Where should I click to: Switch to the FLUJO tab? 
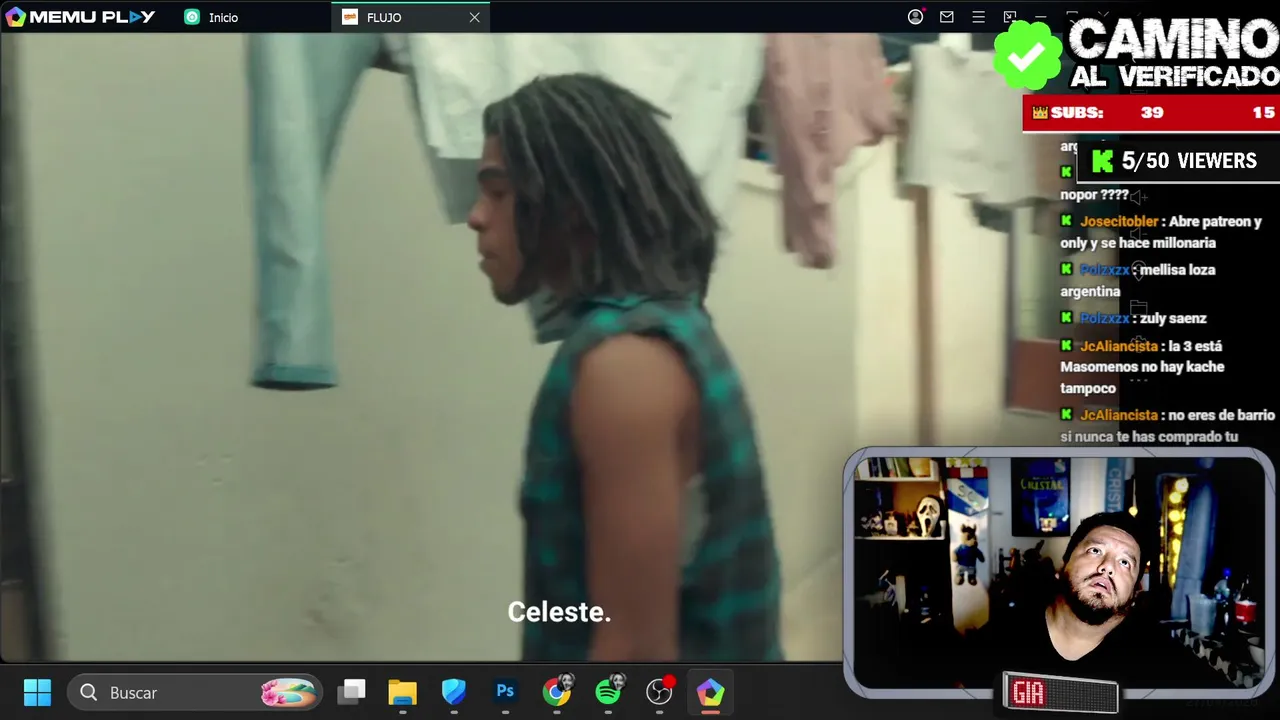(410, 17)
